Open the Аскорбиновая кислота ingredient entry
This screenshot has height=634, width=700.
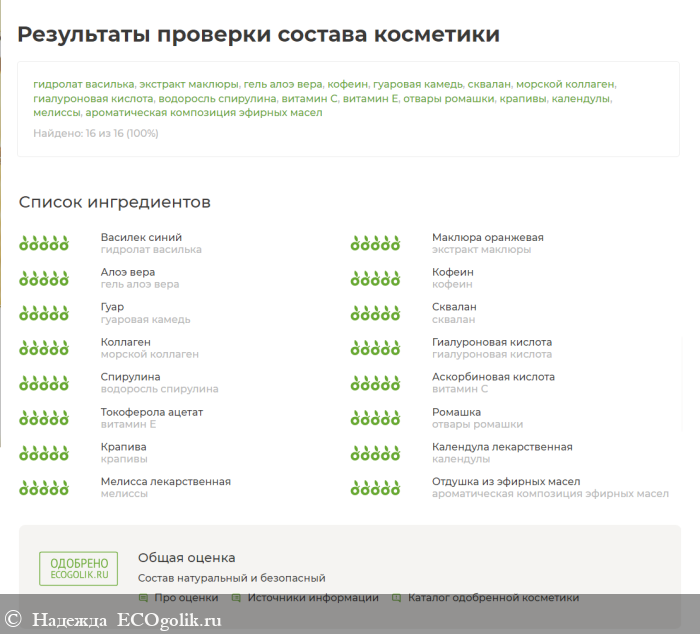(x=493, y=377)
